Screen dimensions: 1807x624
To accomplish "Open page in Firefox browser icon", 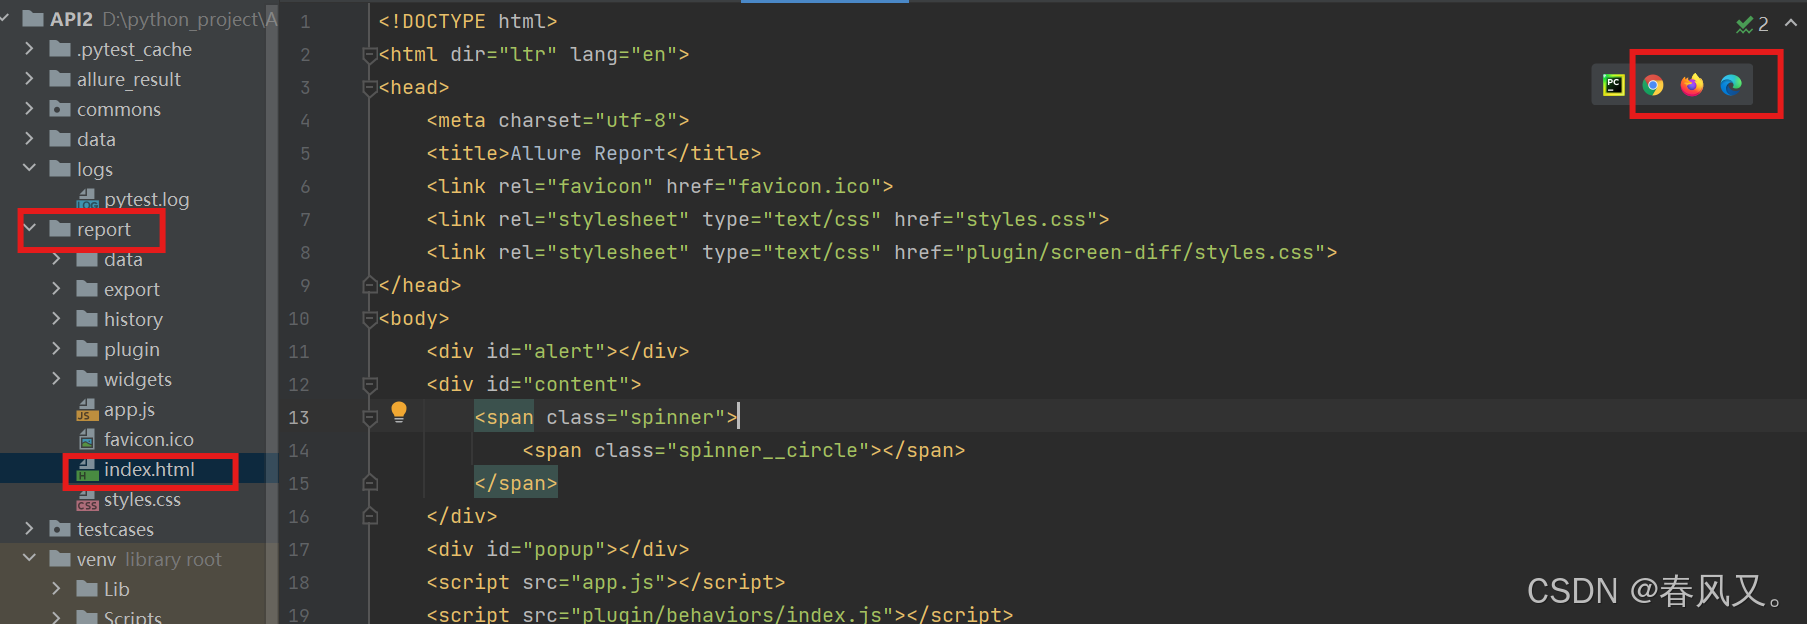I will [1692, 85].
